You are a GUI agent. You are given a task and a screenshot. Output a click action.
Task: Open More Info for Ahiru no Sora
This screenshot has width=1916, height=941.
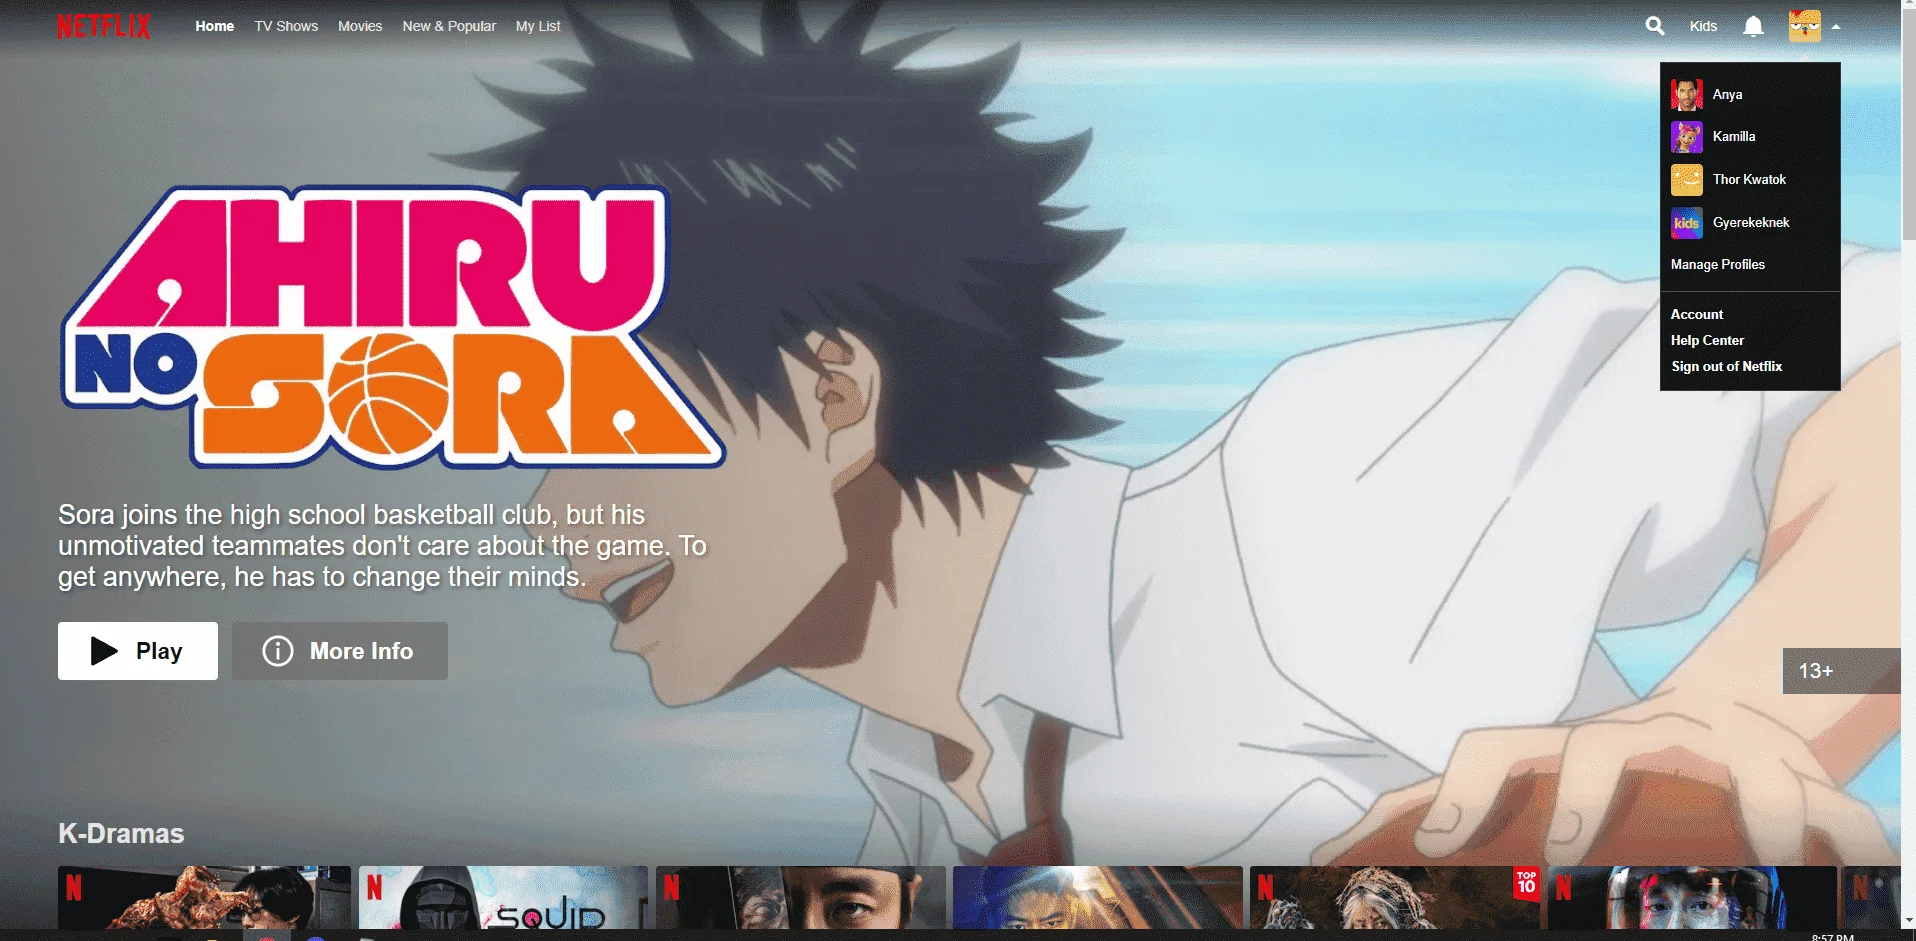(340, 651)
